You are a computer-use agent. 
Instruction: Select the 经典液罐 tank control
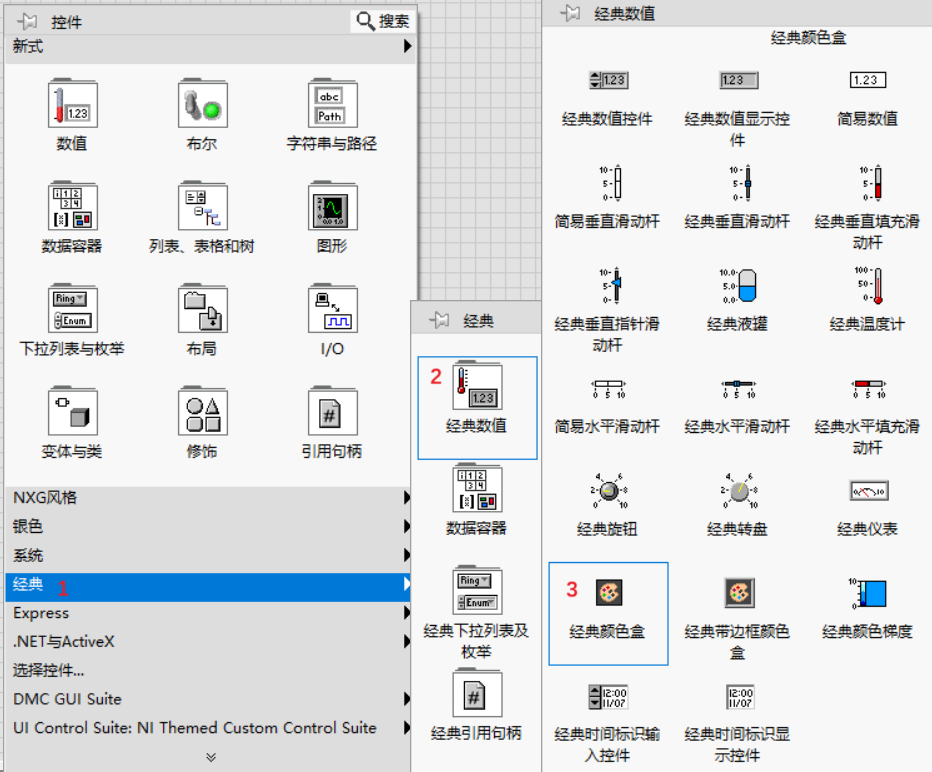[x=738, y=285]
